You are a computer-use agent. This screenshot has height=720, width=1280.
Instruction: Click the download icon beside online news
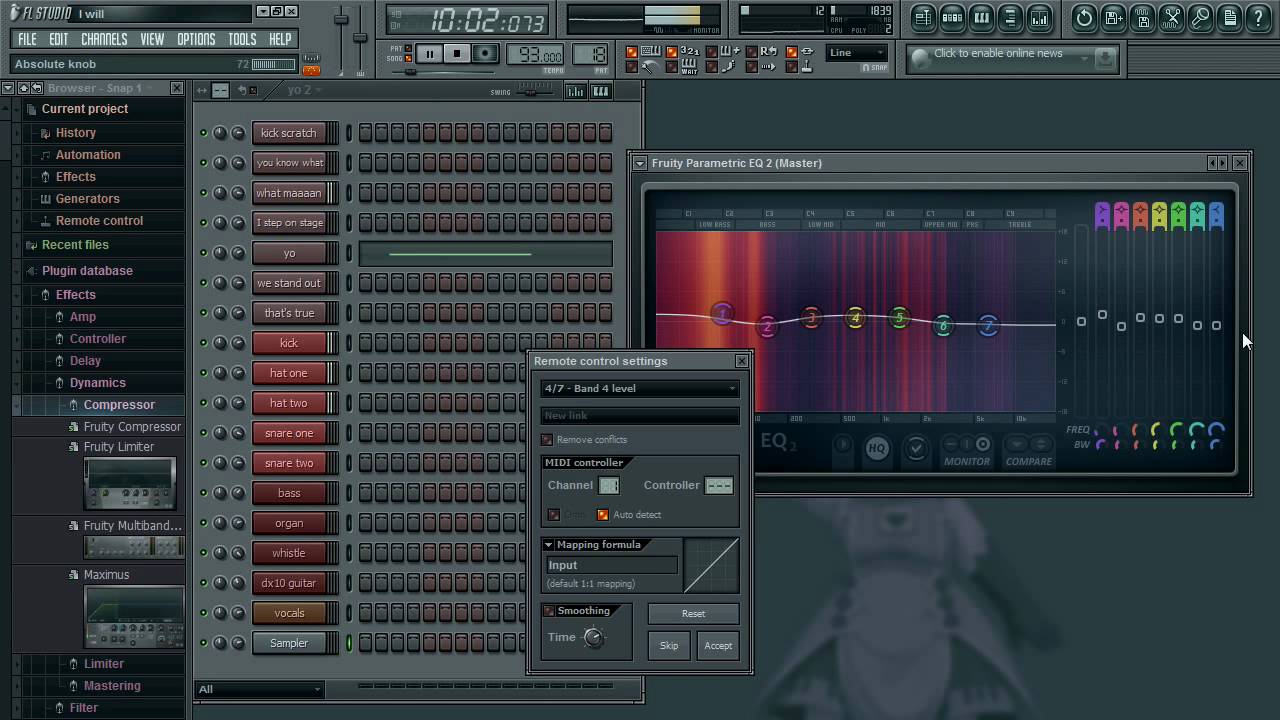click(1104, 59)
